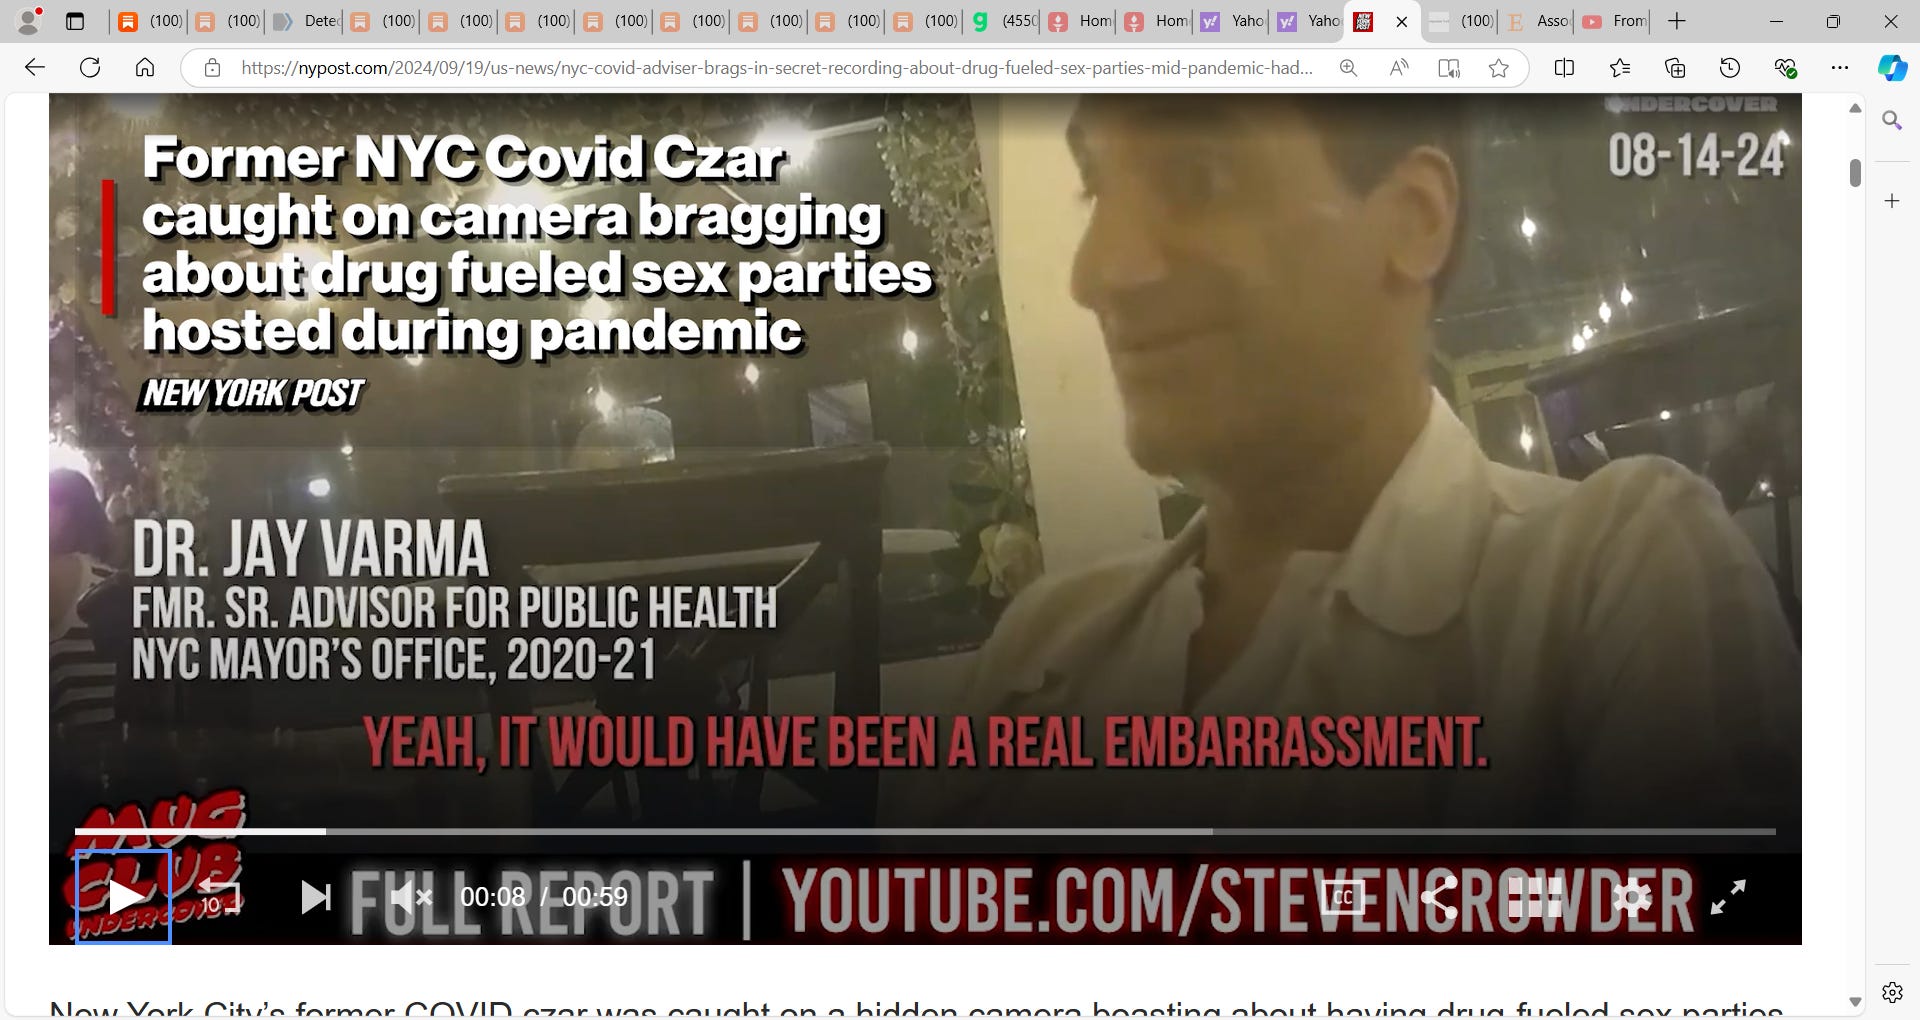Go back to the previous page
Screen dimensions: 1920x1020
pos(35,68)
